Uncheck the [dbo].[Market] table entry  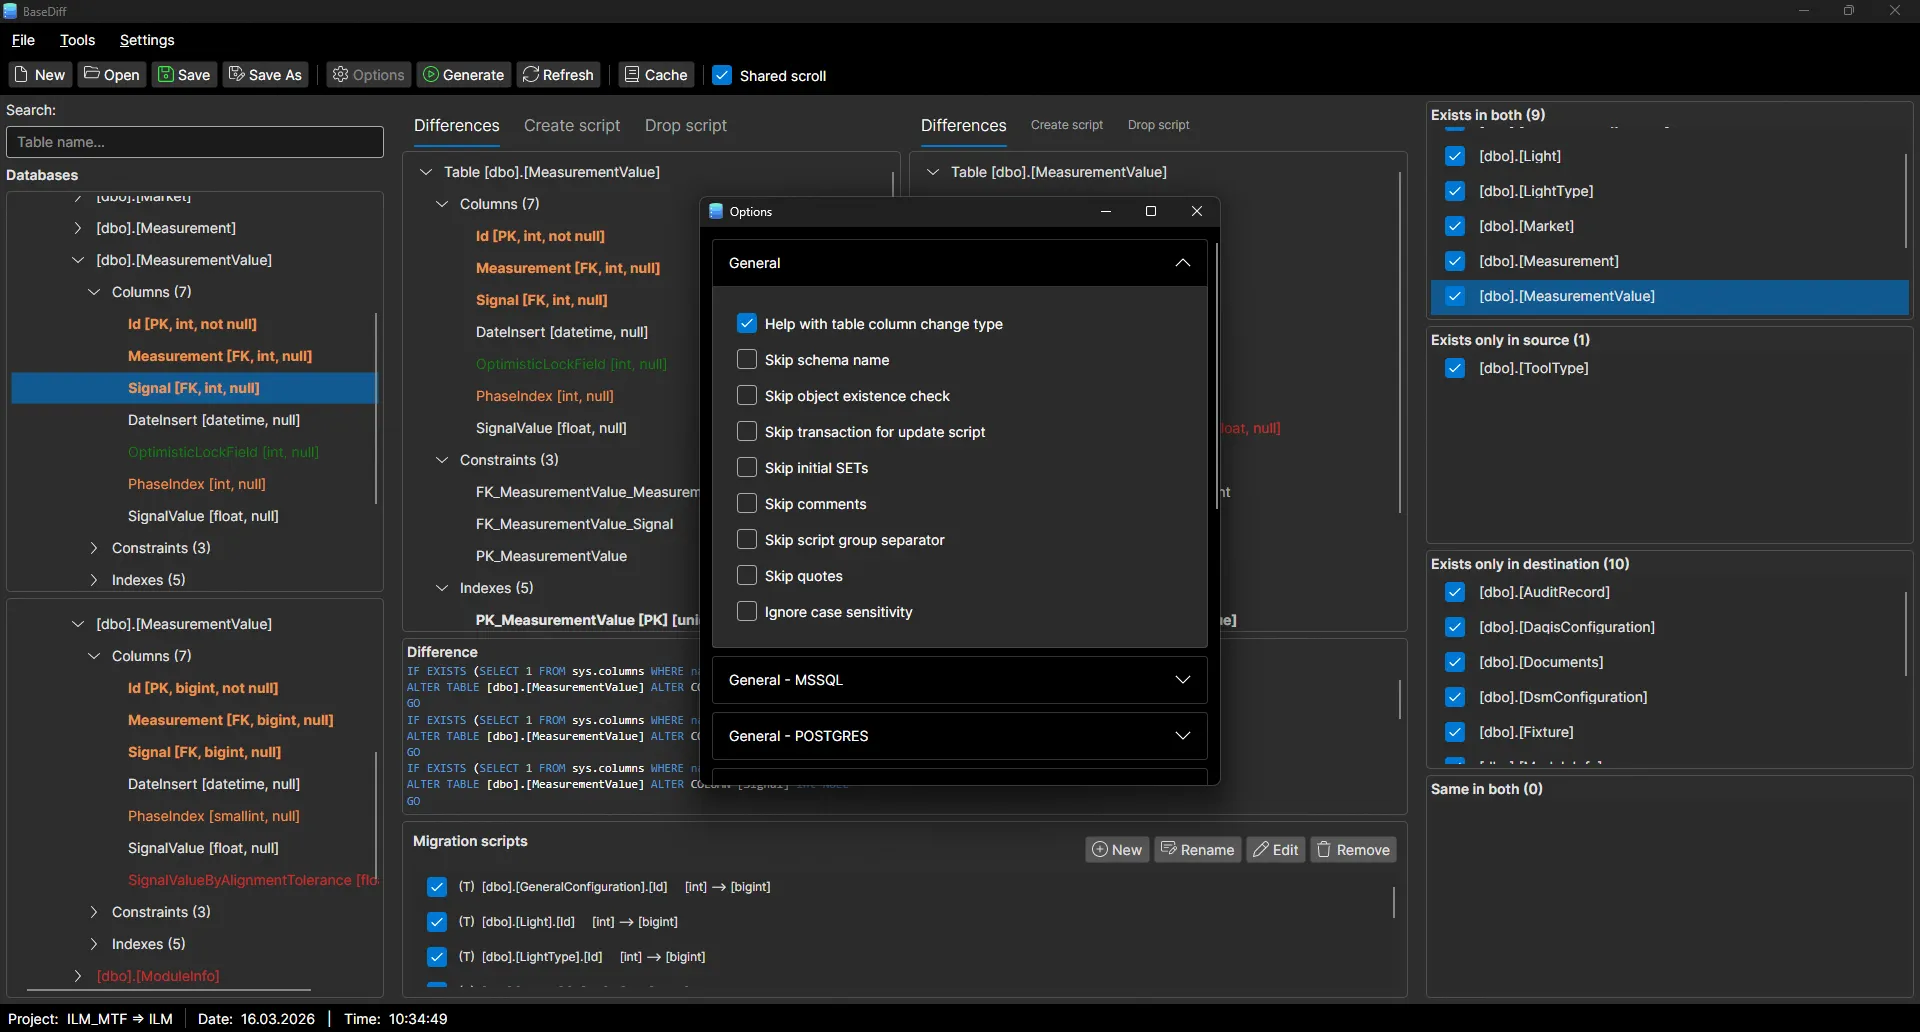1456,226
